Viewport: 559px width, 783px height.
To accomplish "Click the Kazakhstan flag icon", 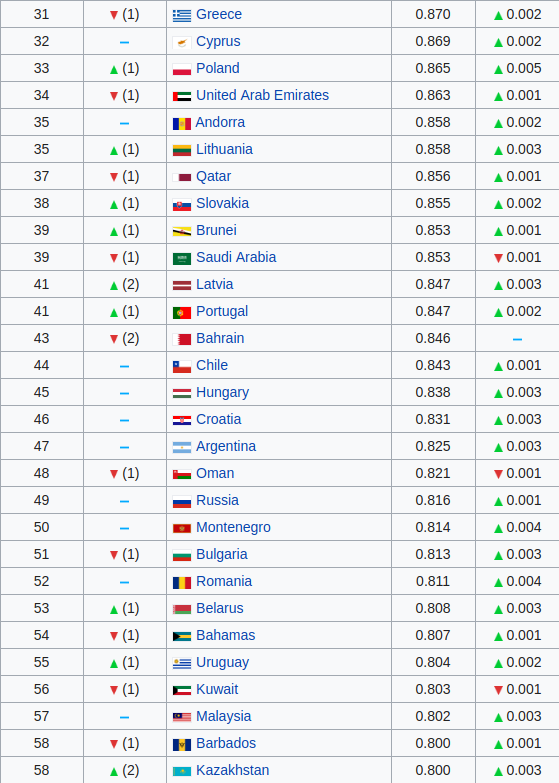I will point(182,772).
